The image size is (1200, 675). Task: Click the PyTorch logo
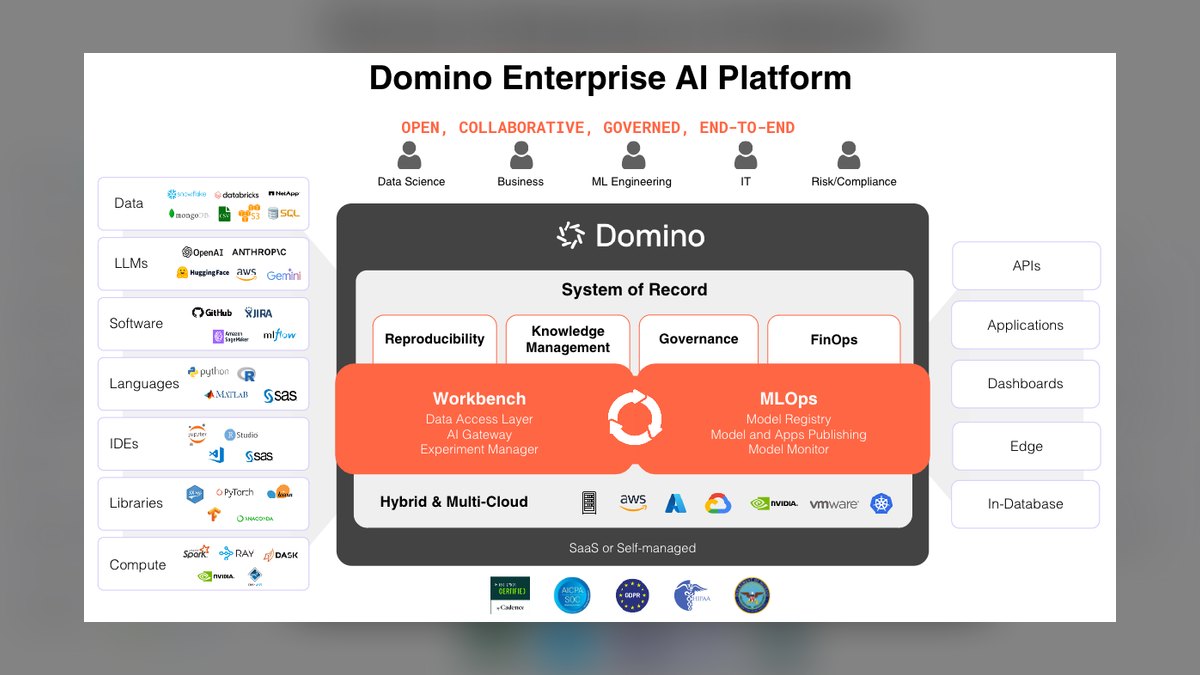pyautogui.click(x=235, y=493)
